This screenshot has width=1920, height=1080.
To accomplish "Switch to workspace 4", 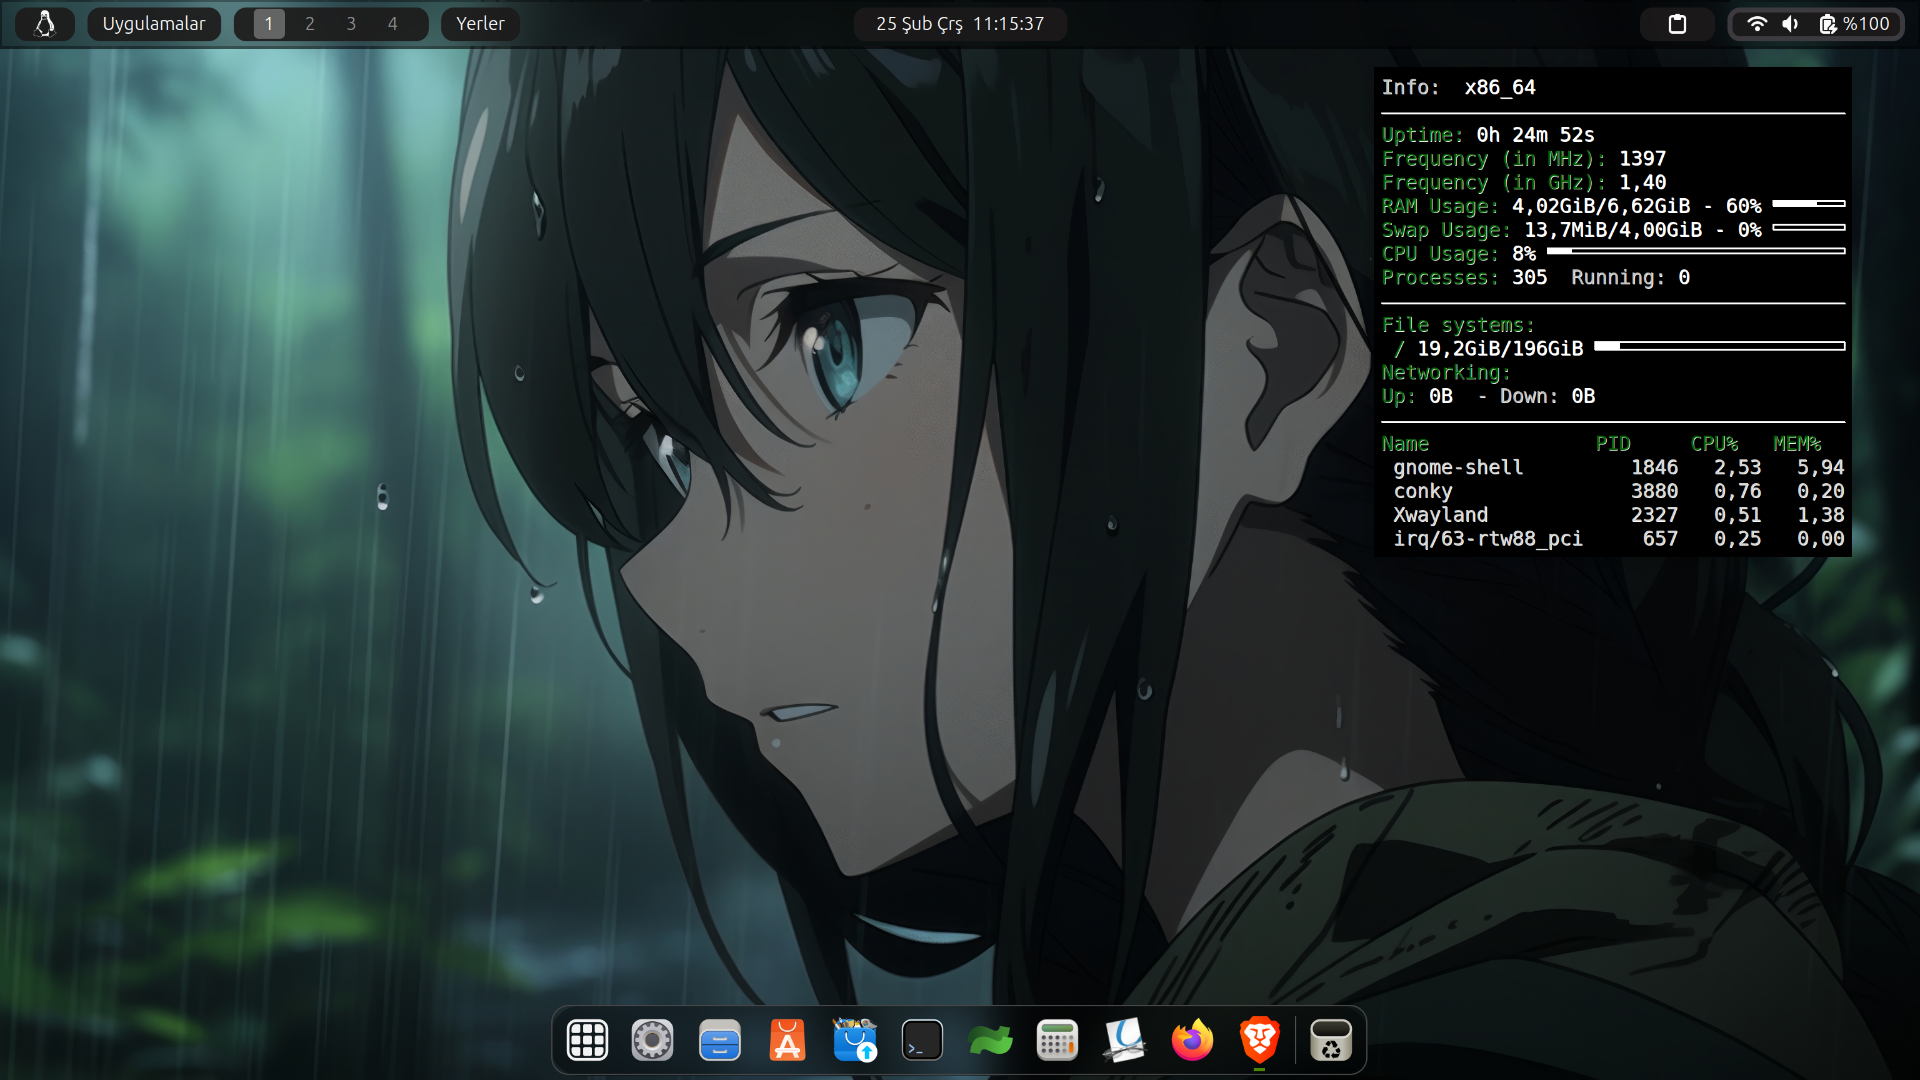I will 393,24.
